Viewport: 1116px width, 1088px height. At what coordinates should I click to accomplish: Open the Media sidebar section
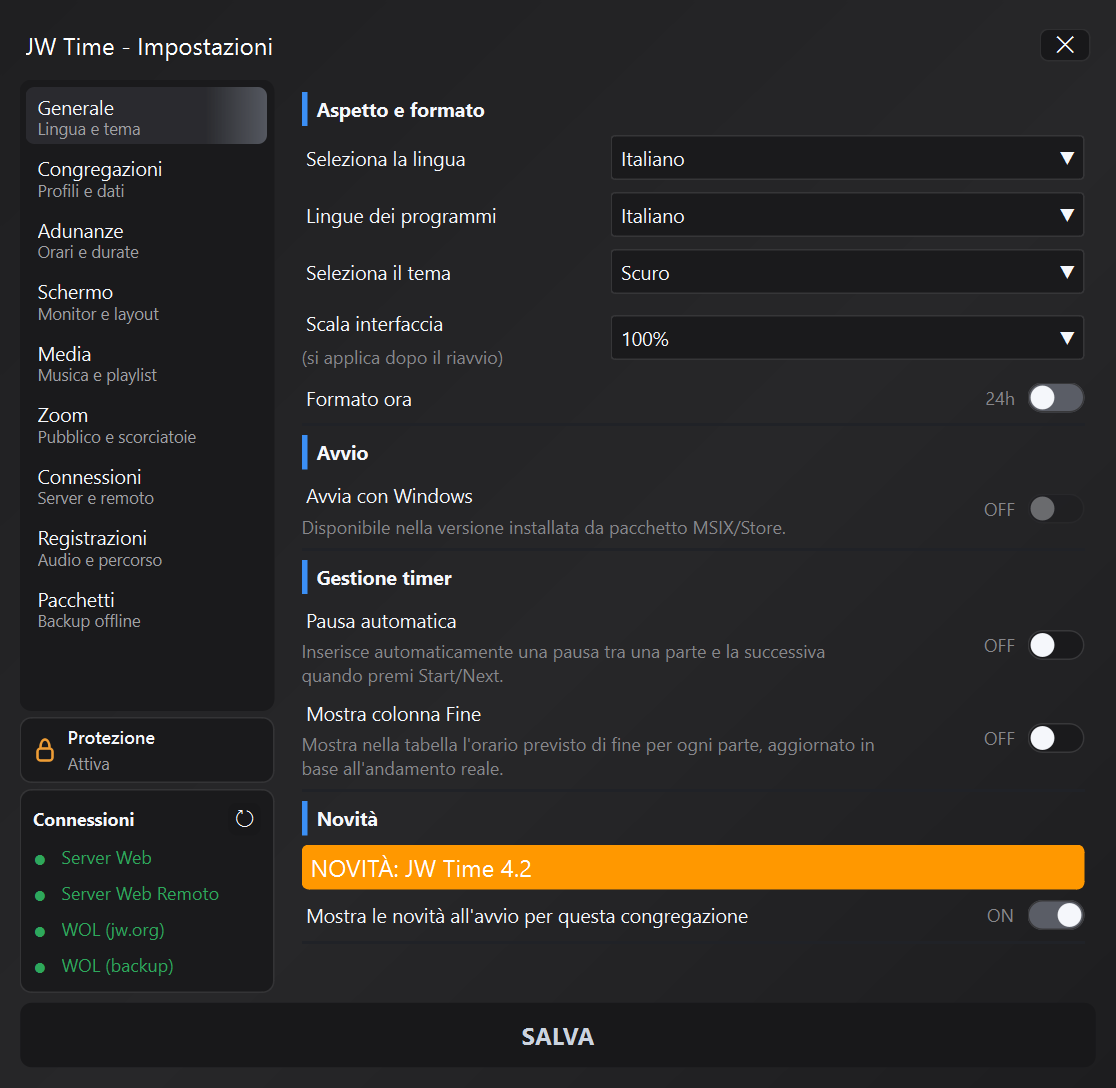tap(147, 364)
